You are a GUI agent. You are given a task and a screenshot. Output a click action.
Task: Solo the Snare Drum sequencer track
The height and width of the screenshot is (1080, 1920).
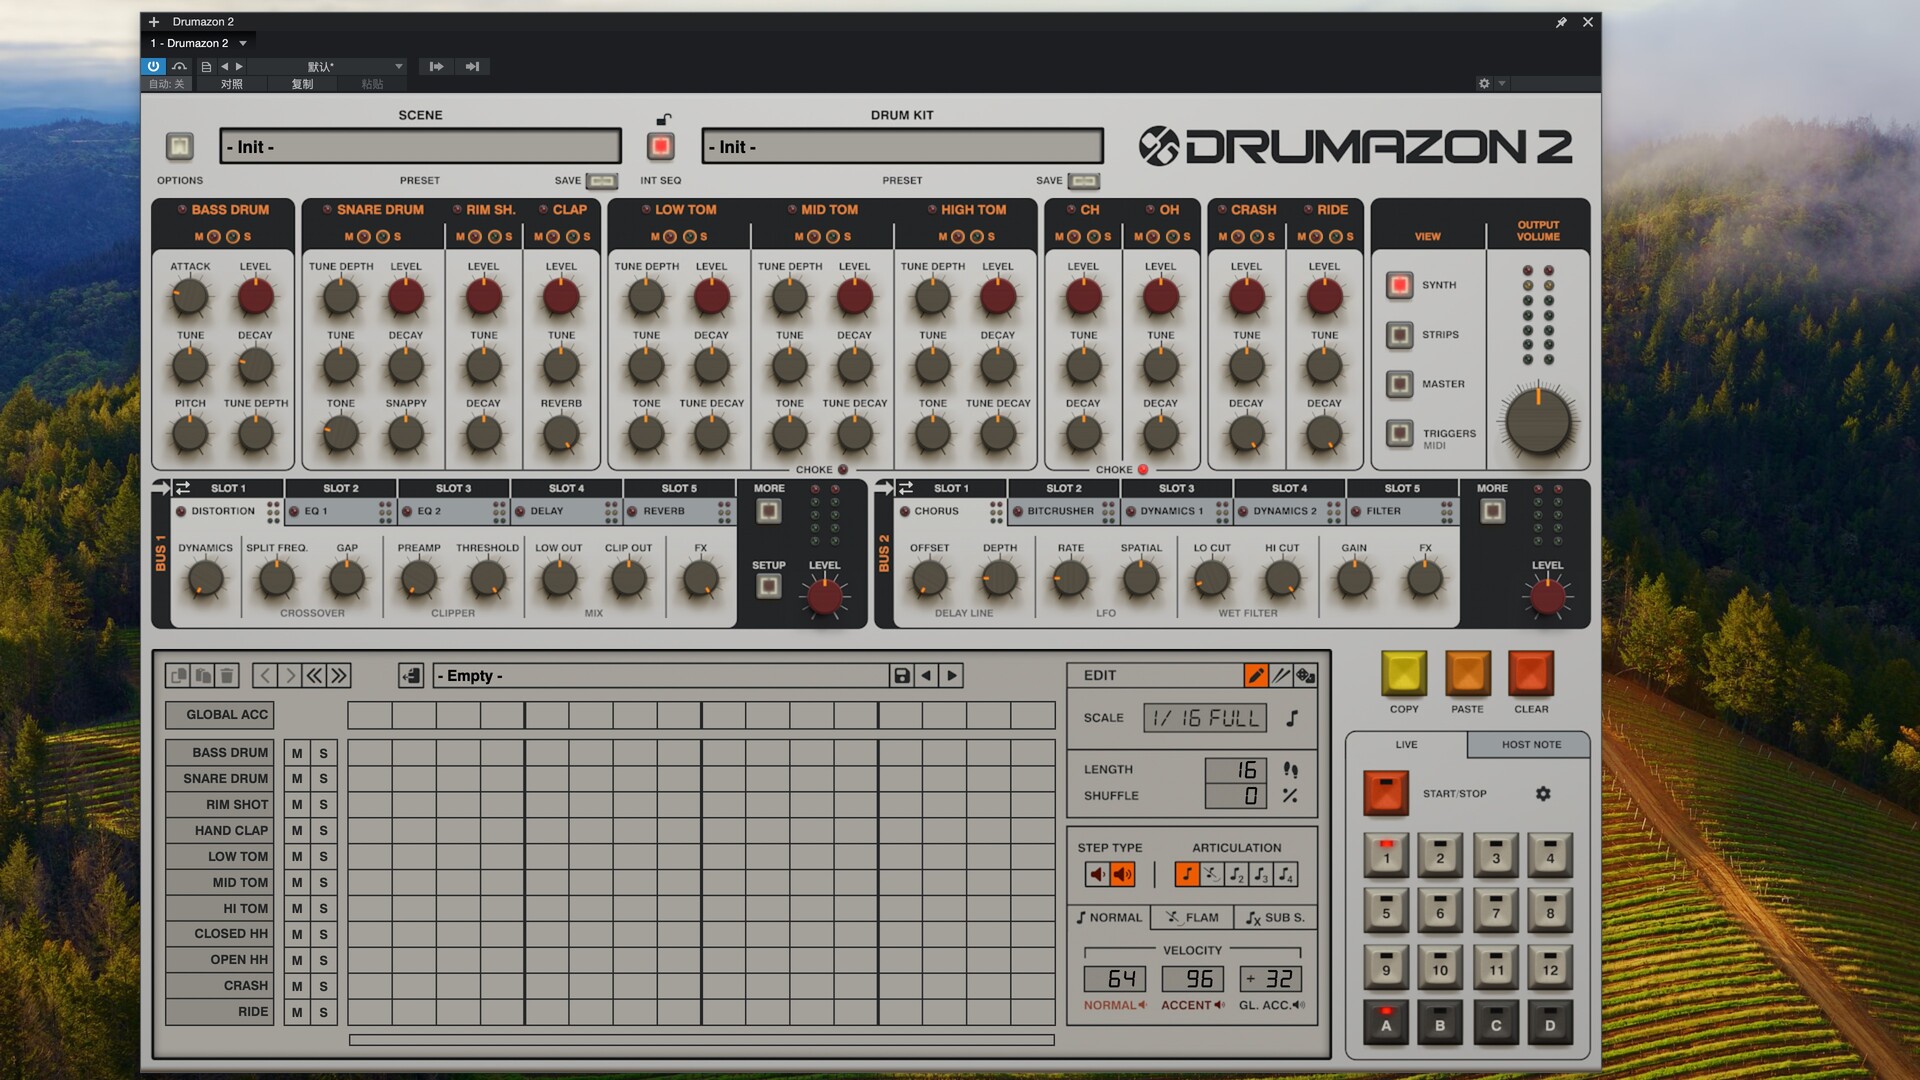coord(323,779)
